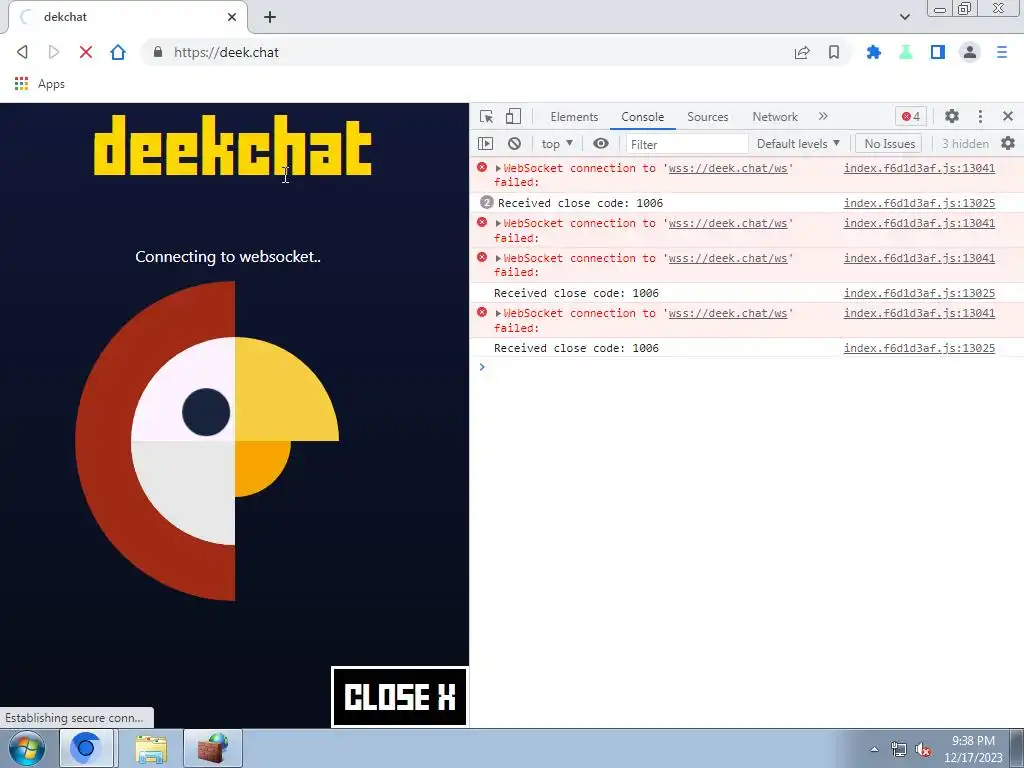Click the browser taskbar icon
Image resolution: width=1024 pixels, height=768 pixels.
[x=87, y=748]
